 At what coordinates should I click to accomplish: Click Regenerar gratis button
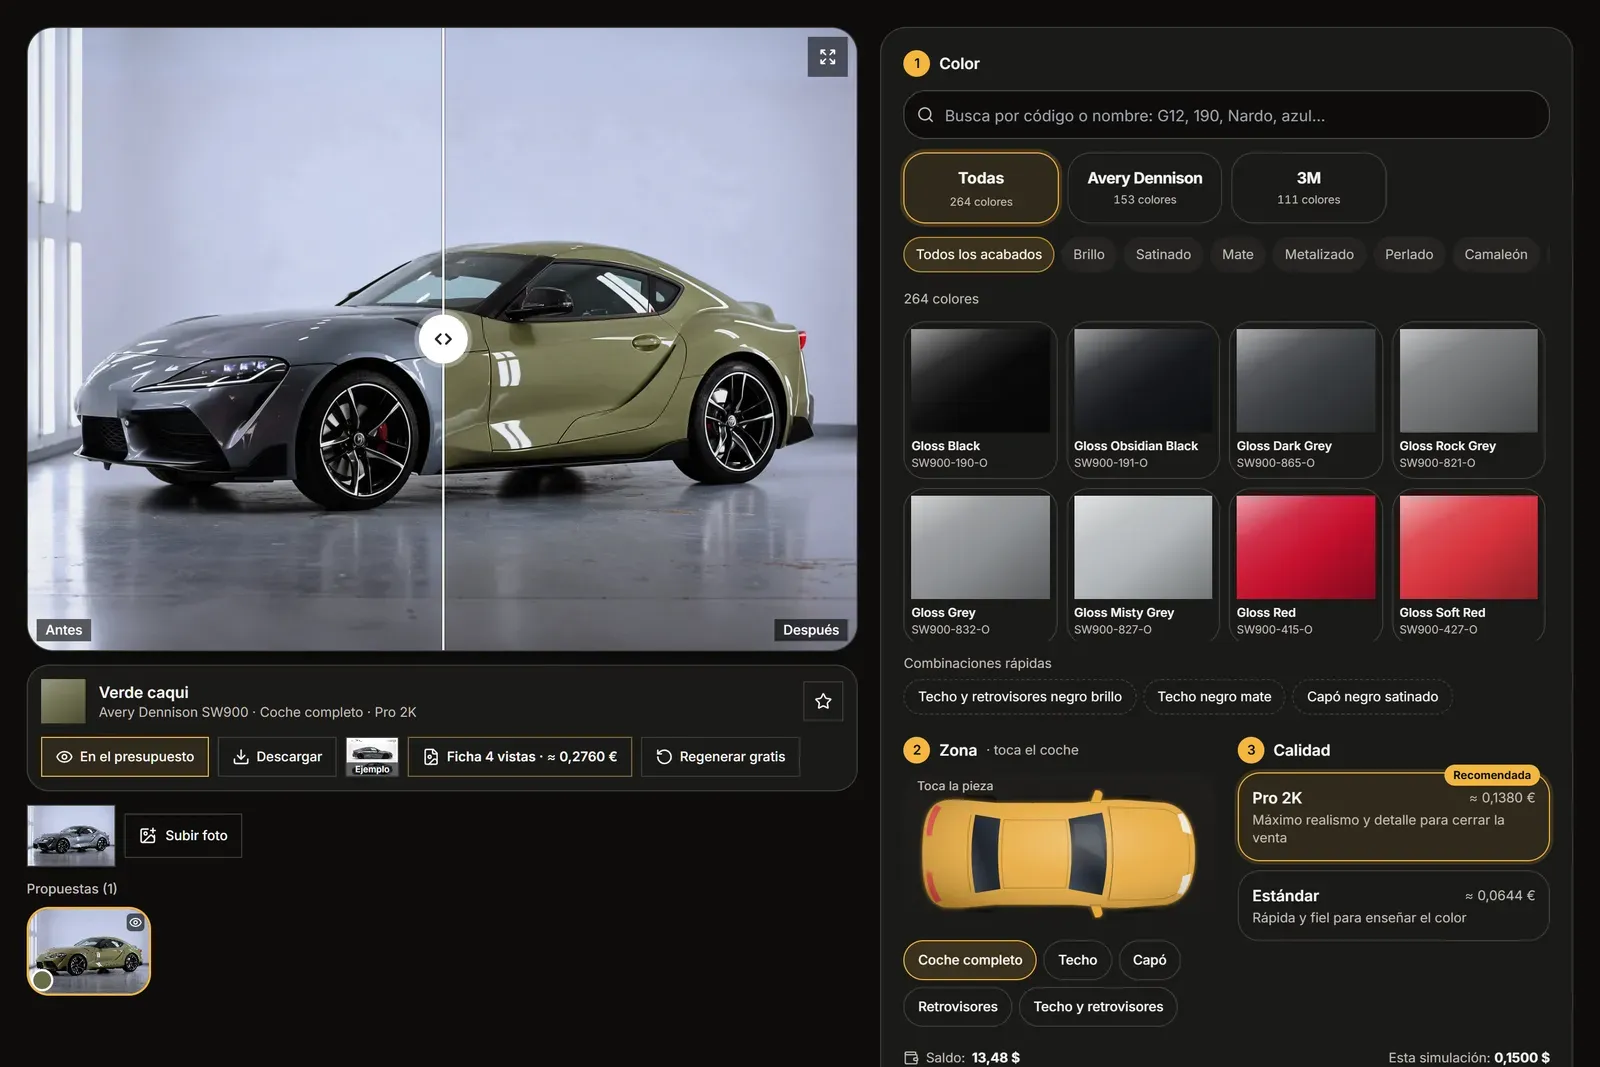coord(720,757)
